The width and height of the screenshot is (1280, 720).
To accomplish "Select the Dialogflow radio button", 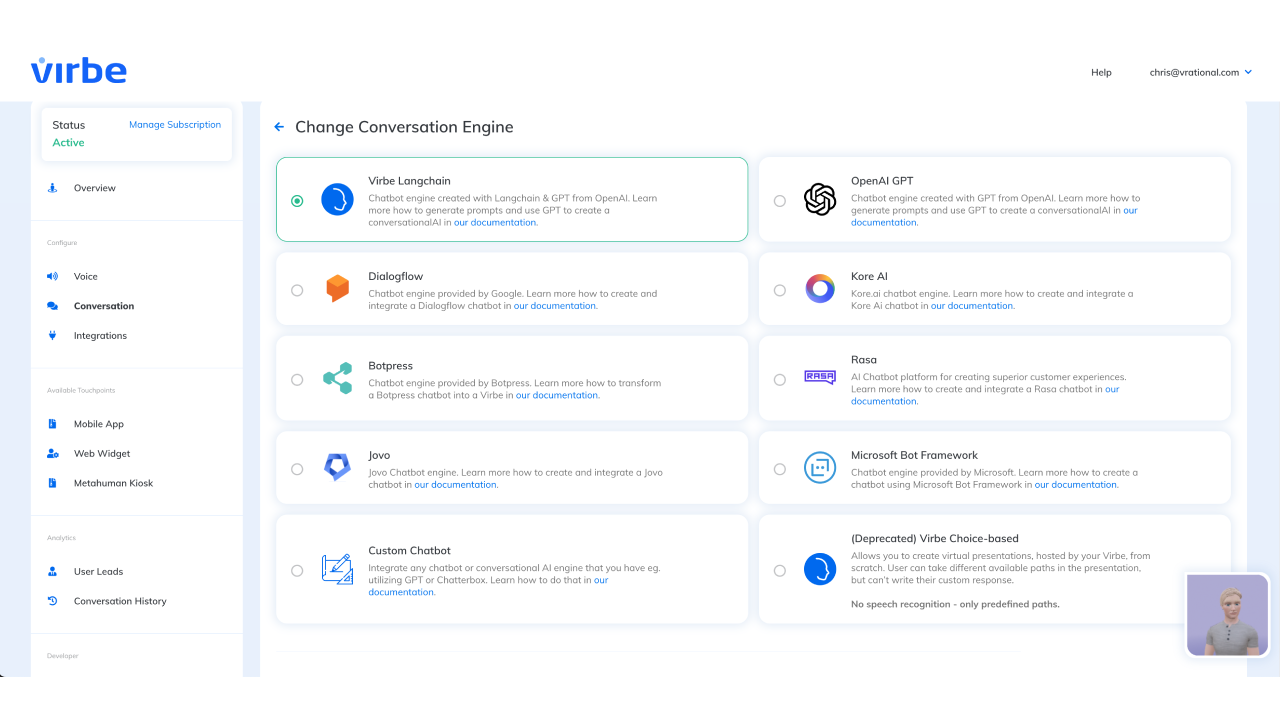I will pyautogui.click(x=297, y=290).
